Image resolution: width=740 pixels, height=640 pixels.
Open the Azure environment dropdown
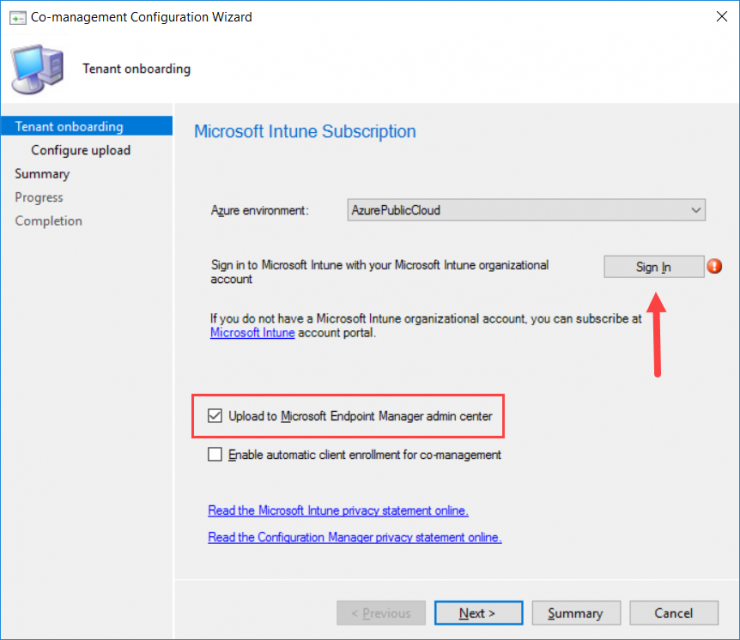[526, 210]
